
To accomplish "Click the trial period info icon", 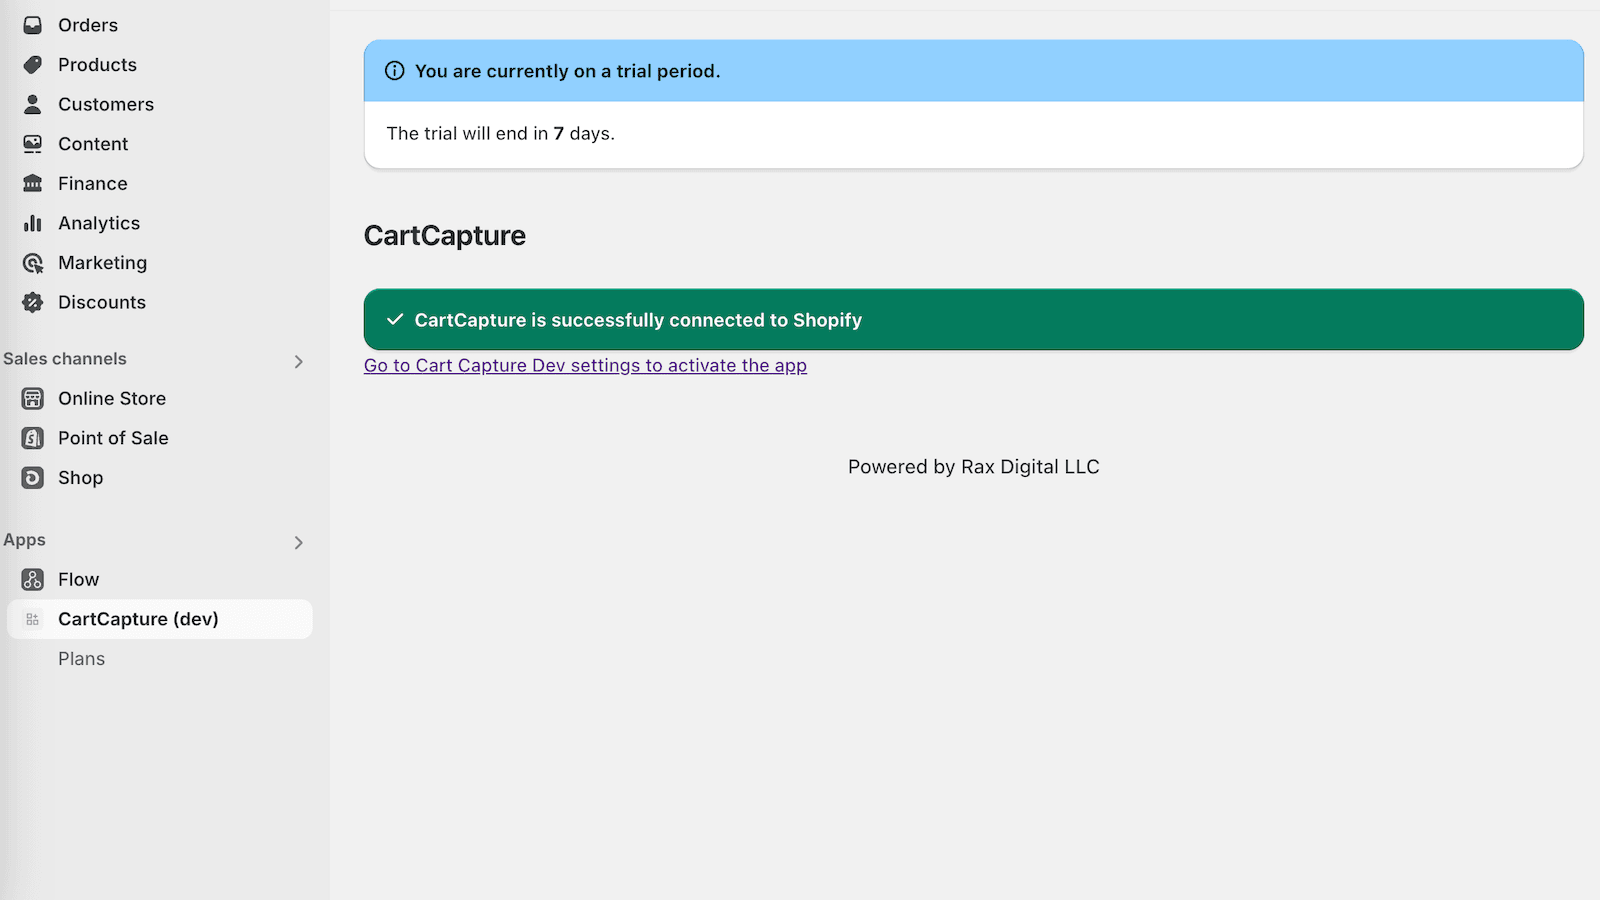I will click(x=395, y=71).
